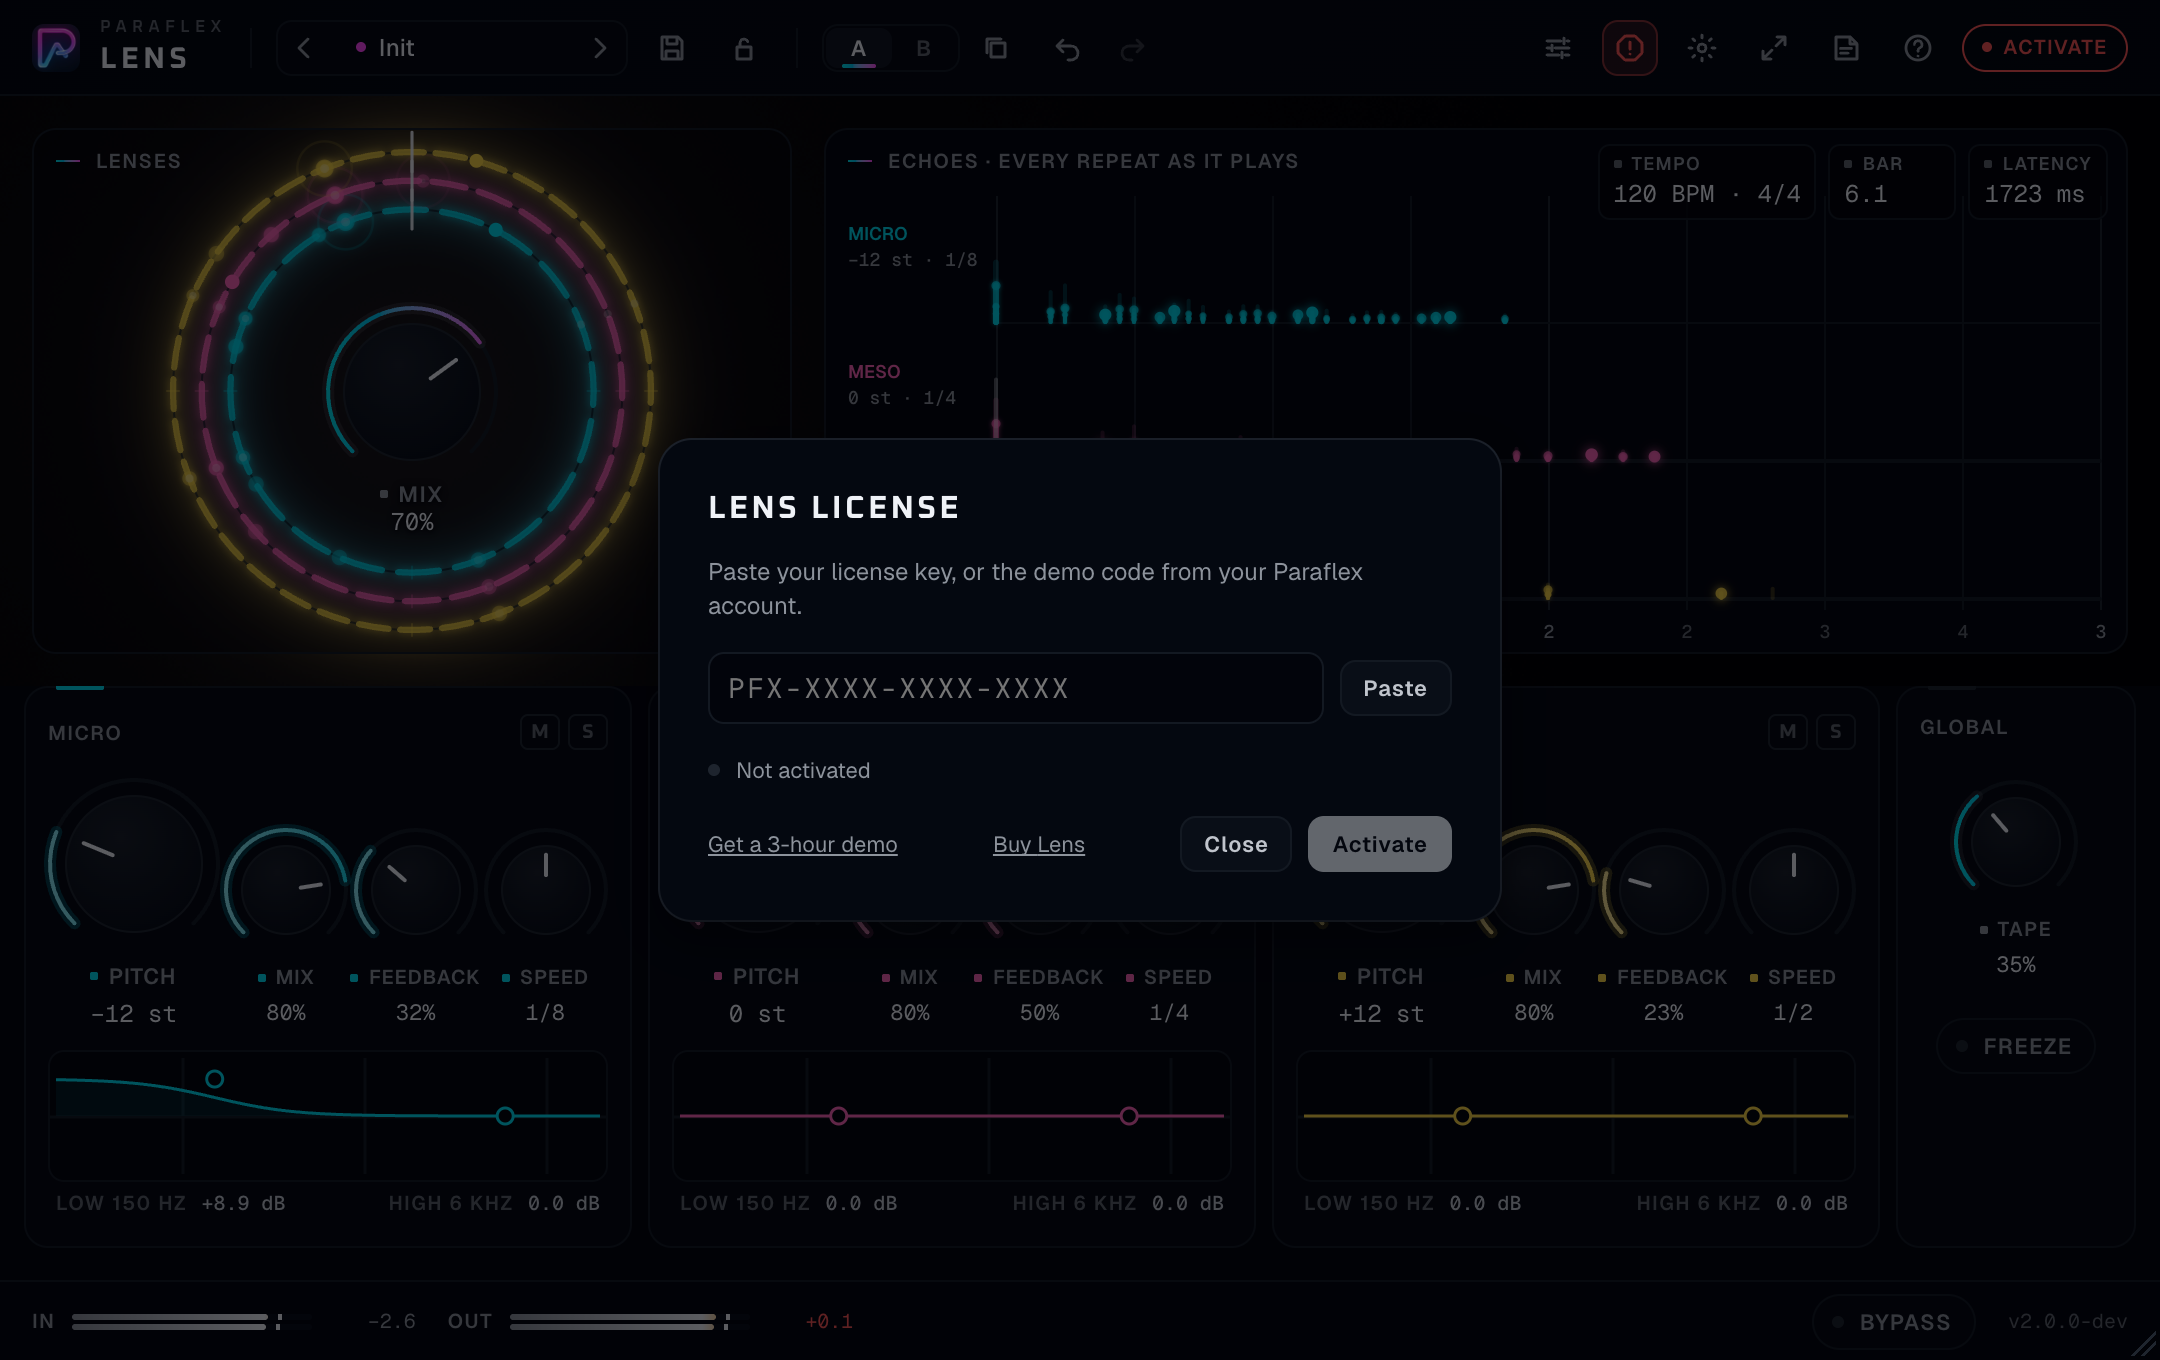The height and width of the screenshot is (1360, 2160).
Task: Select the B comparison slot
Action: [x=924, y=48]
